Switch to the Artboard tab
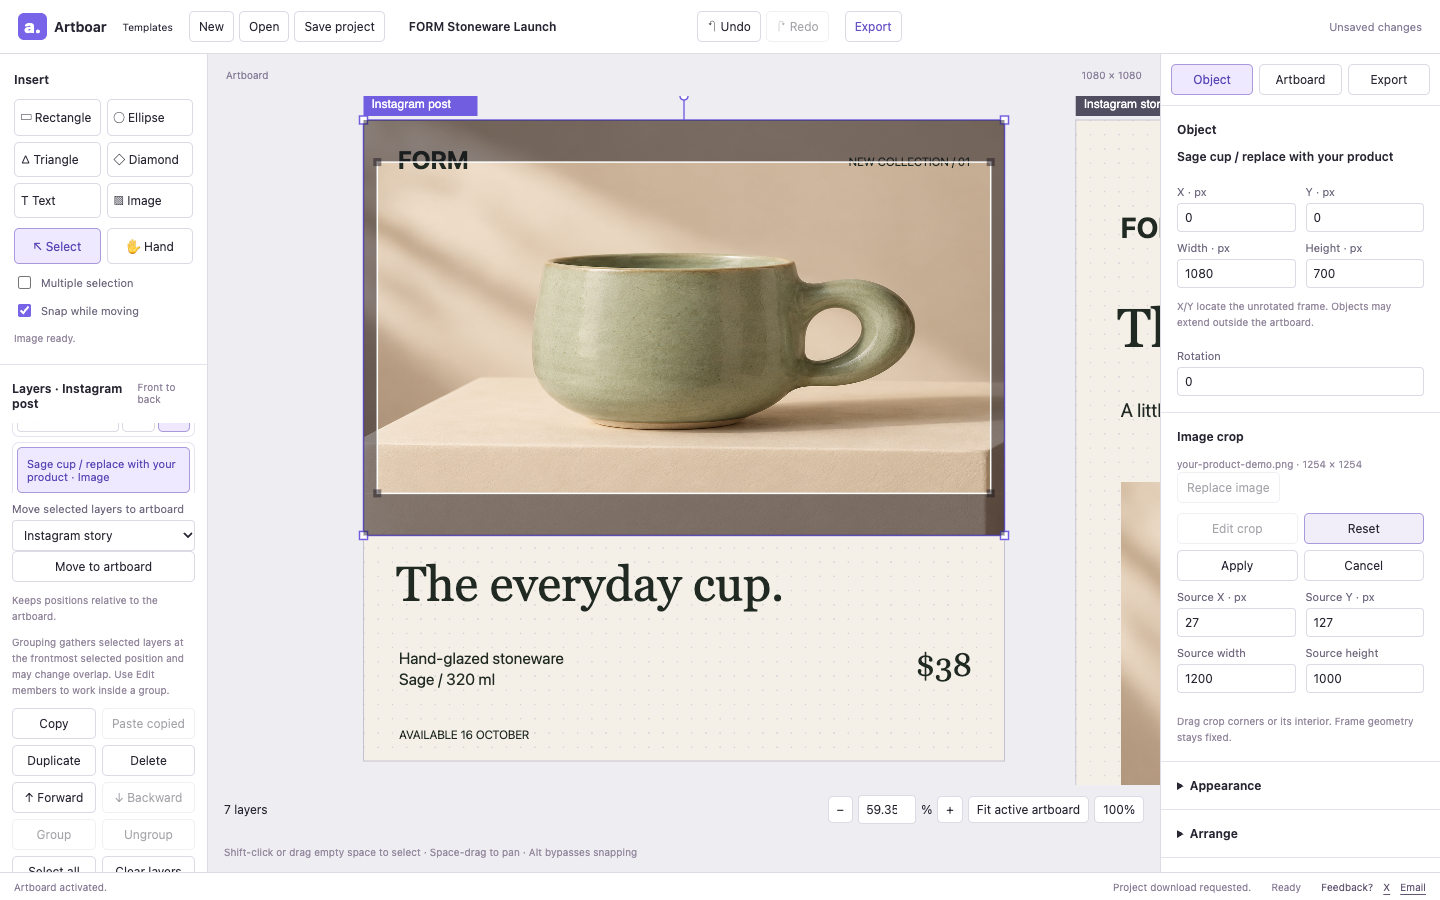 (1300, 80)
